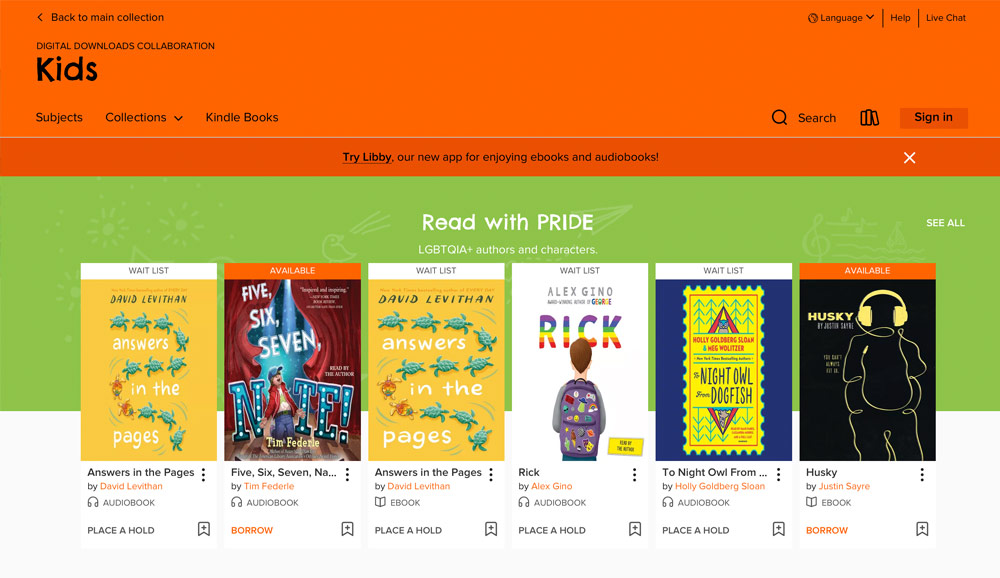The image size is (1000, 578).
Task: Save Husky to wish list bookmark
Action: pyautogui.click(x=922, y=529)
